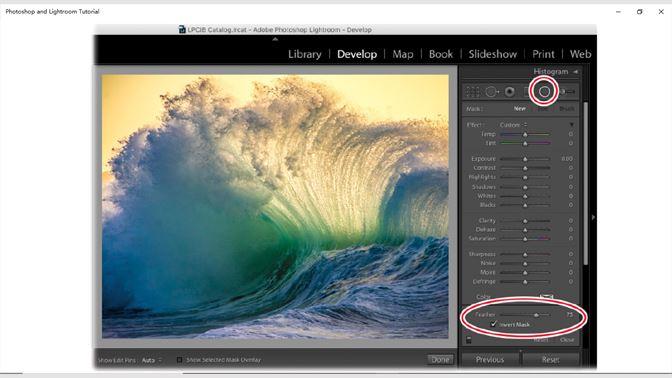Click the Contrast slider handle
This screenshot has height=378, width=672.
click(x=525, y=168)
